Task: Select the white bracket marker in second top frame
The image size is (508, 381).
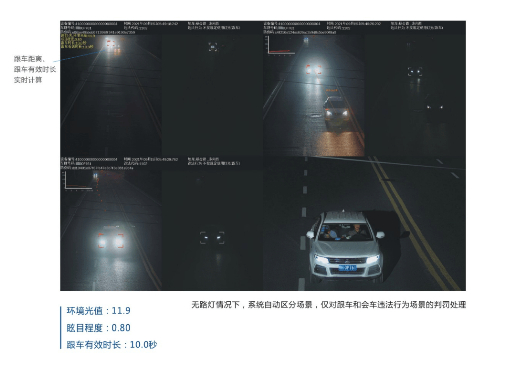Action: tap(213, 47)
